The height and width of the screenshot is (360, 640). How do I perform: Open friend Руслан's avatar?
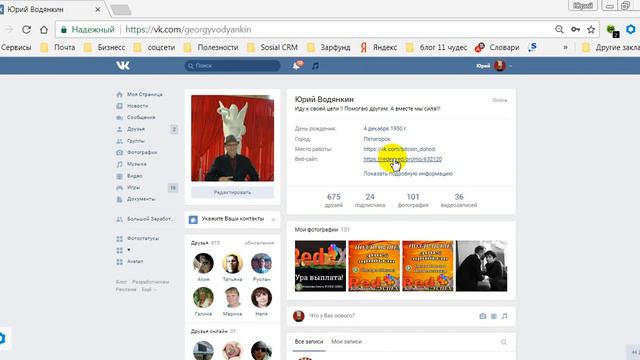pyautogui.click(x=261, y=263)
